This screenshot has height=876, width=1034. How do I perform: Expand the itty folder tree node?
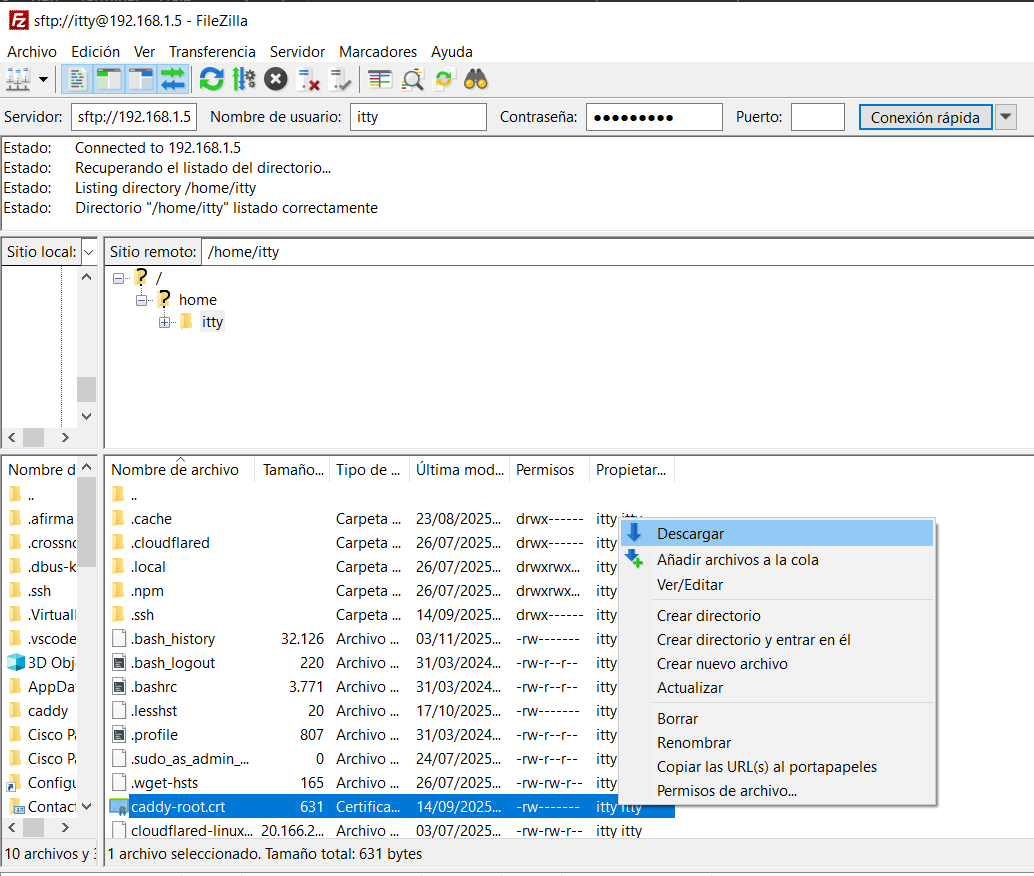point(164,322)
